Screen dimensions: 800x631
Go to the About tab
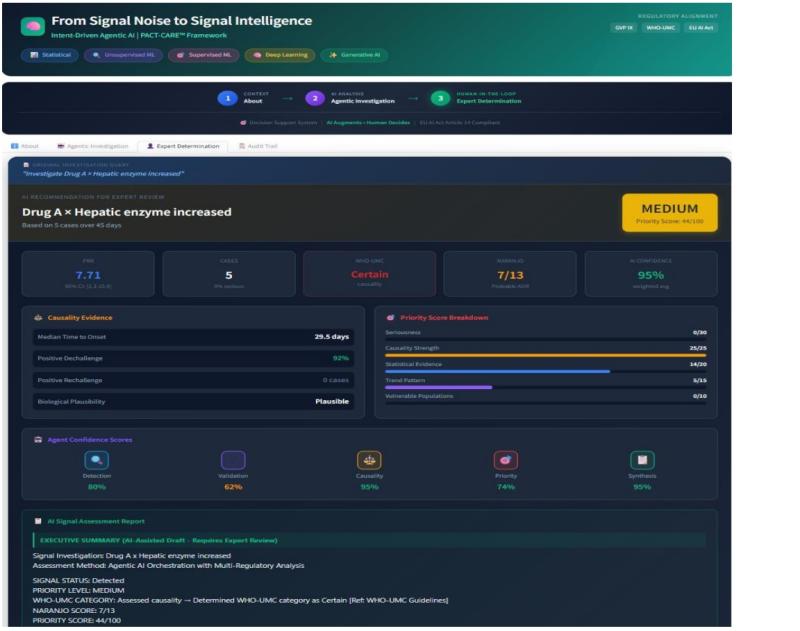25,146
